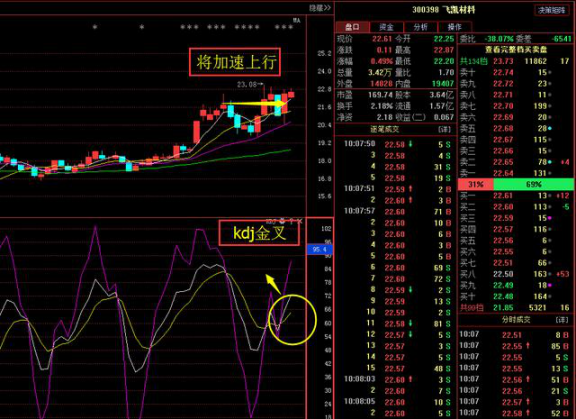
Task: Switch to the 盘口 tab
Action: 352,27
